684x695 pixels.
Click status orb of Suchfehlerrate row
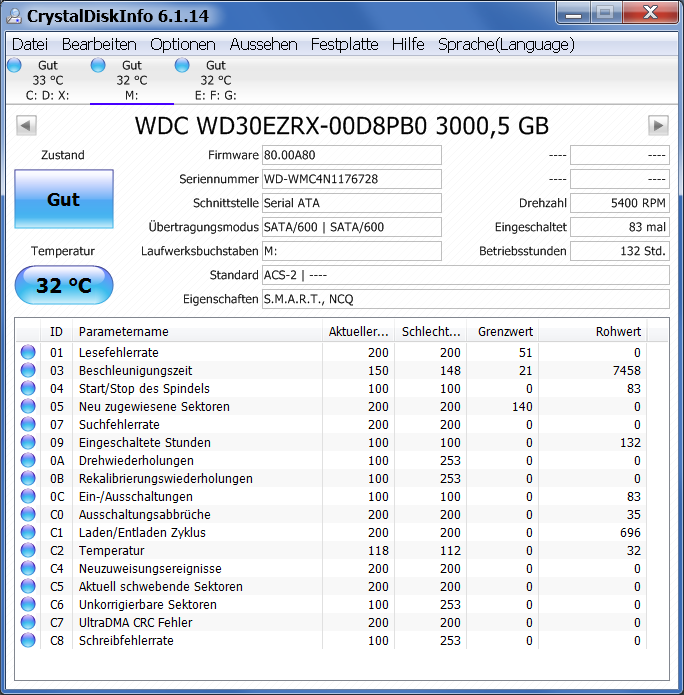(x=28, y=425)
